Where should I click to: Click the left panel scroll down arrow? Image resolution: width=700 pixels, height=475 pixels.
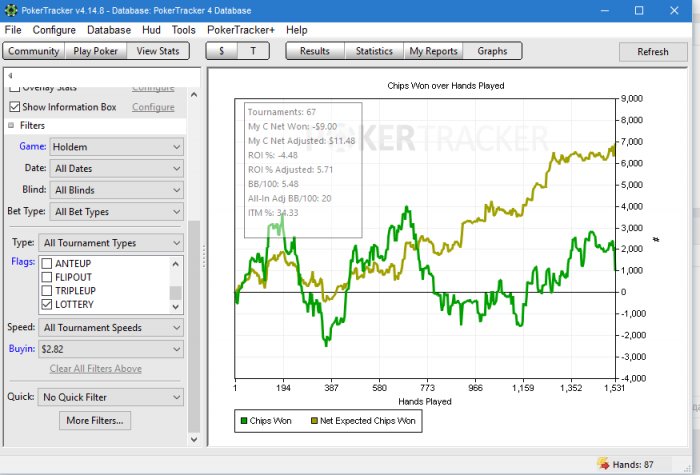[194, 439]
